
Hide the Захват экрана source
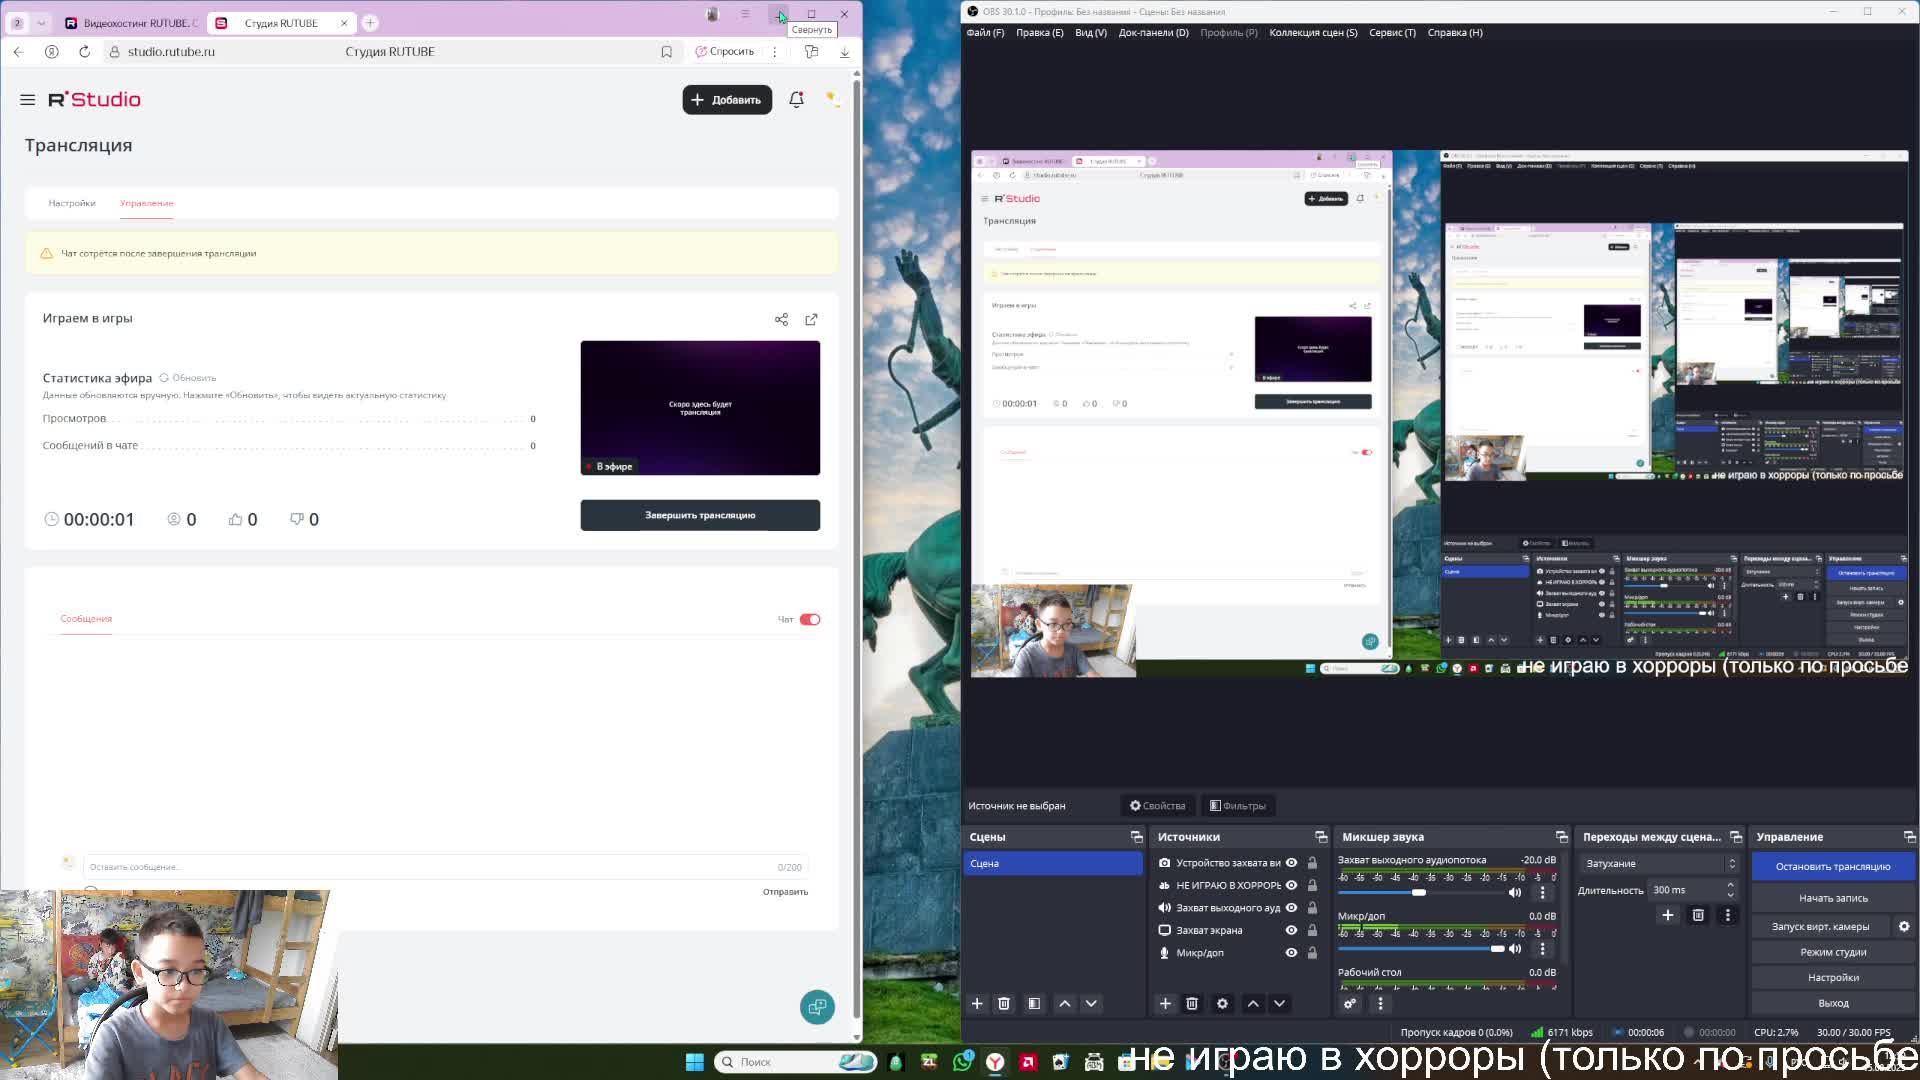1291,931
